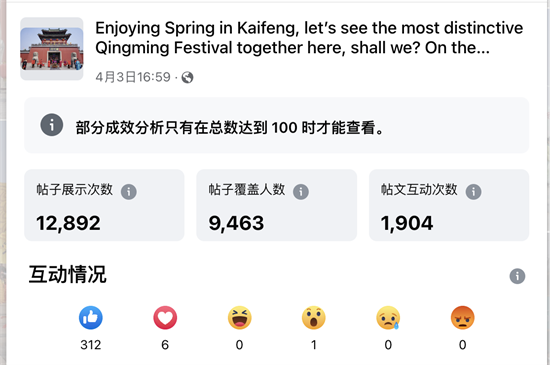Click info icon beside 帖子覆盖人数
Screen dimensions: 550x365
point(301,192)
